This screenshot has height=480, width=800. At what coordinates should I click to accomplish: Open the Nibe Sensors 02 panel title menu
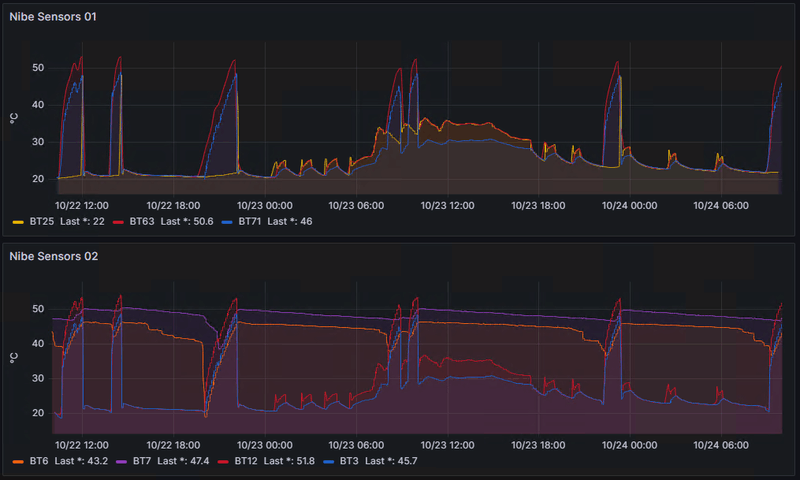[x=54, y=256]
